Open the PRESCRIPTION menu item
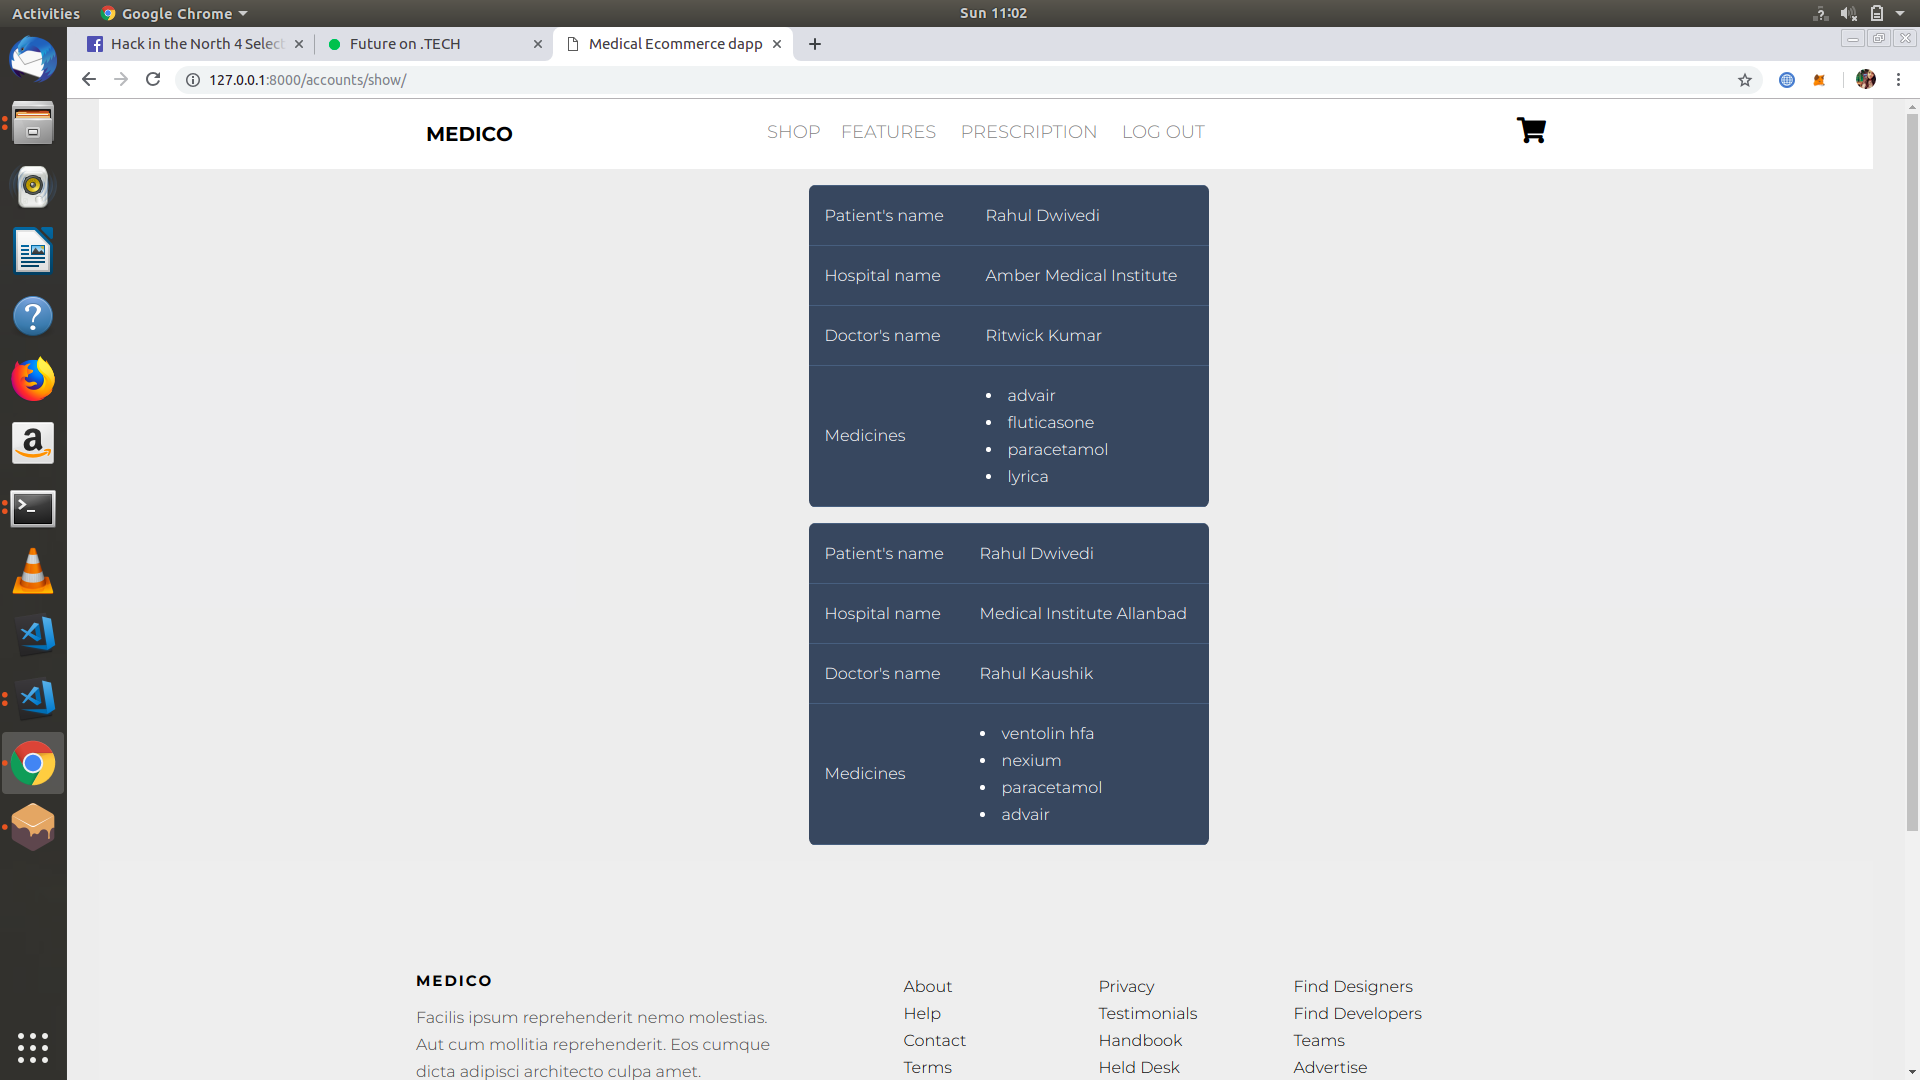The width and height of the screenshot is (1920, 1080). pos(1028,132)
